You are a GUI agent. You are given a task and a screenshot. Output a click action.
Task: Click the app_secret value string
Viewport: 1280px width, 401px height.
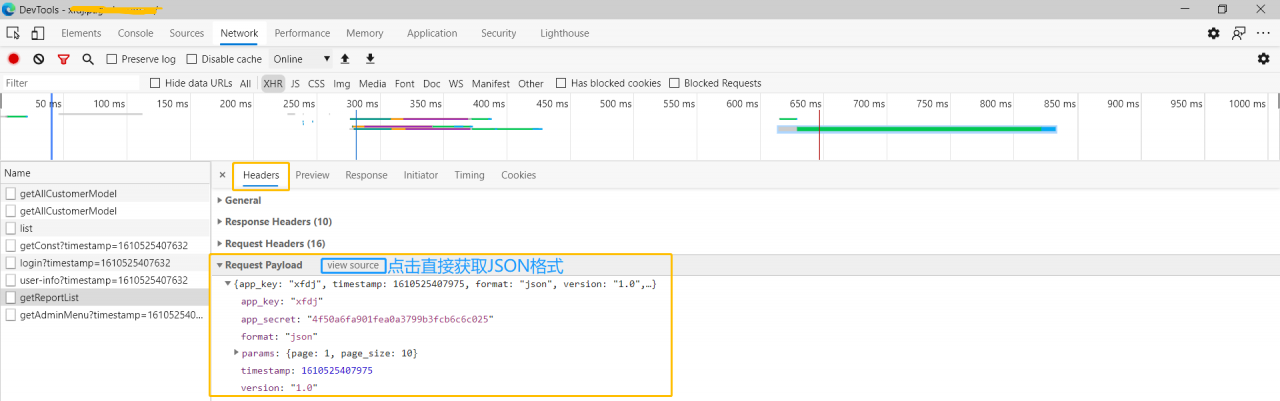(x=400, y=319)
